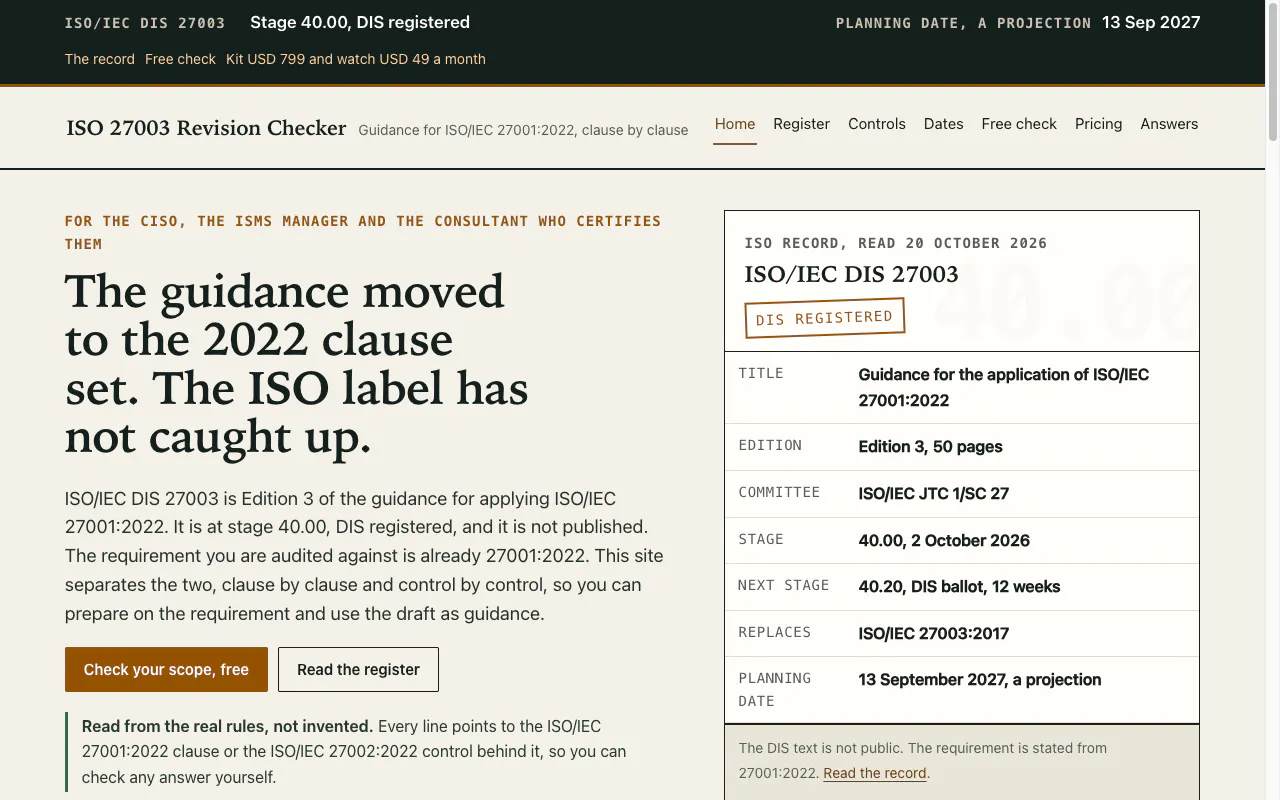This screenshot has width=1280, height=800.
Task: Click 'Stage 40.00, DIS registered' banner text
Action: click(360, 22)
